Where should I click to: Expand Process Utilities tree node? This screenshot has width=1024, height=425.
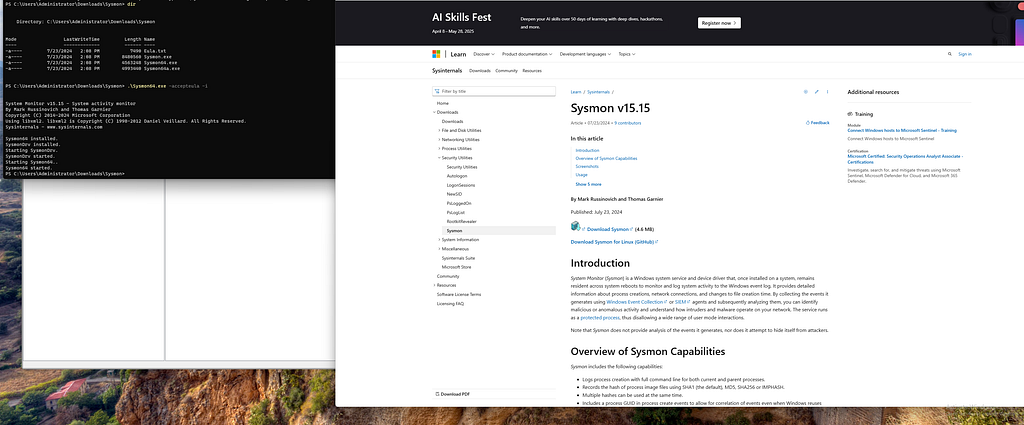[x=440, y=149]
